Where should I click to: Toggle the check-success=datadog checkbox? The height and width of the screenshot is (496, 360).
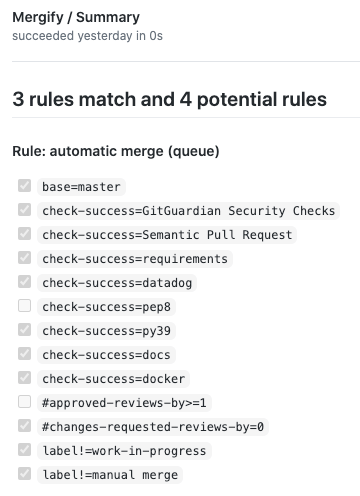(x=24, y=282)
